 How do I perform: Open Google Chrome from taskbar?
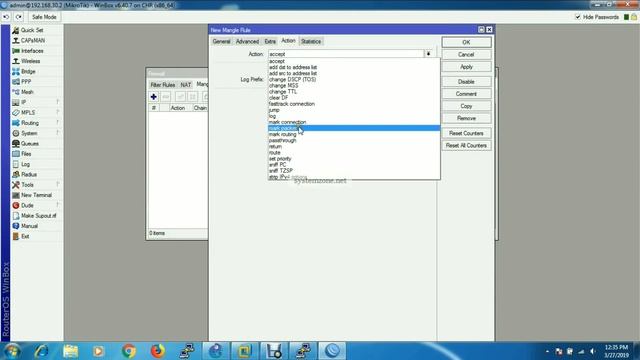coord(129,351)
